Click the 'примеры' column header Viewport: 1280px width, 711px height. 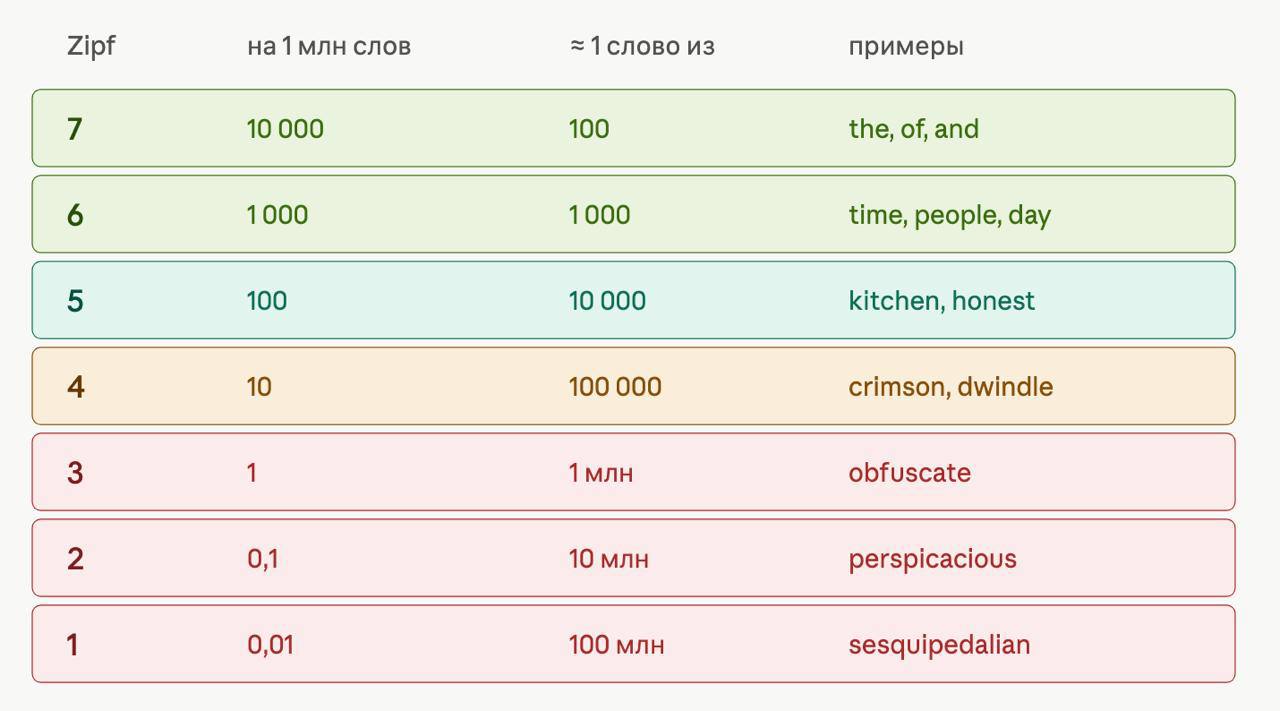(906, 47)
